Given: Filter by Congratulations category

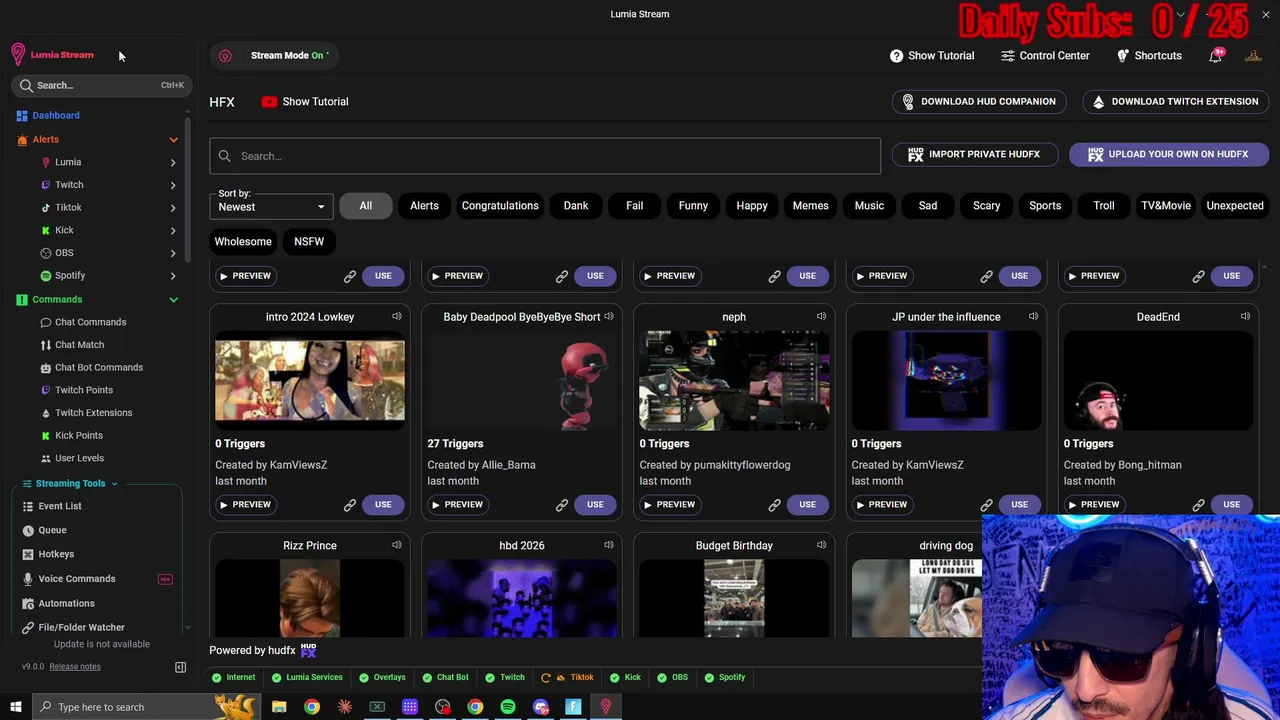Looking at the screenshot, I should tap(500, 206).
